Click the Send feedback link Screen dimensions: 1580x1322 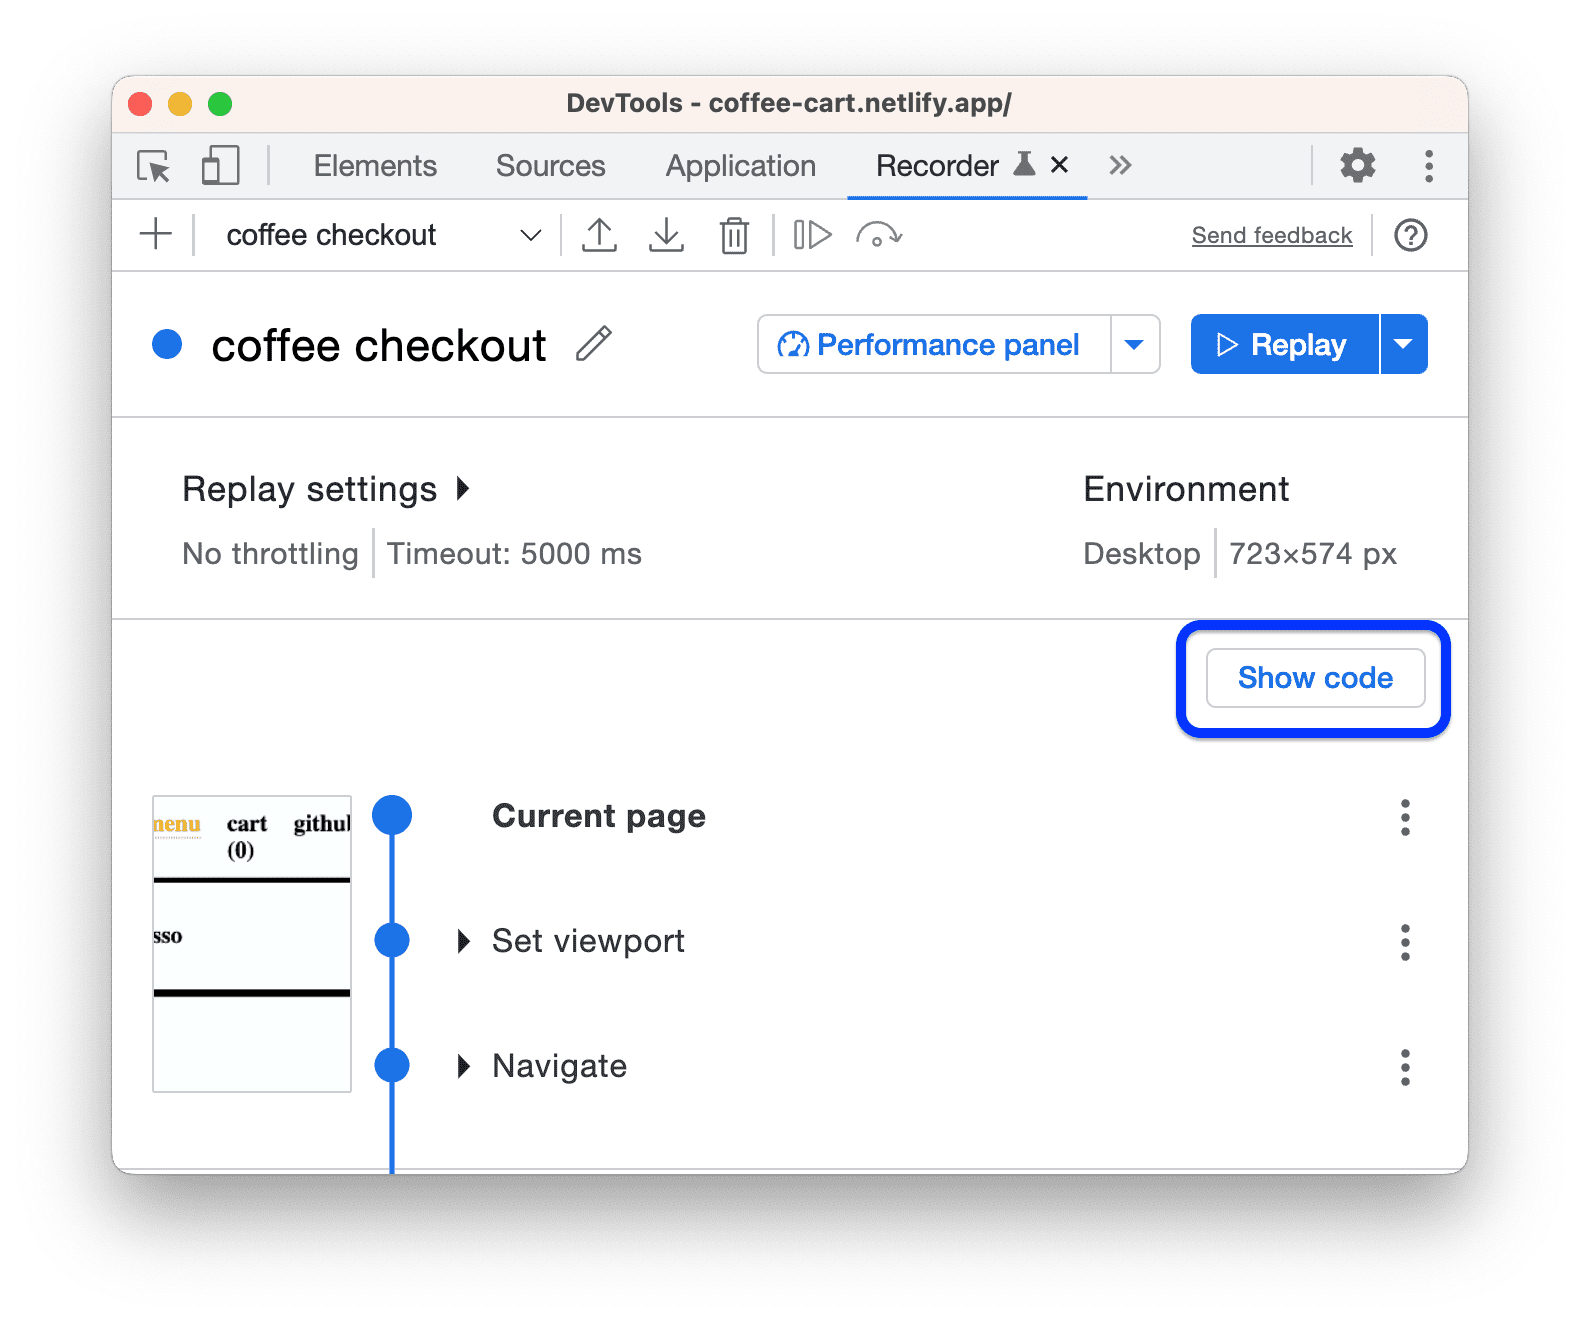point(1271,236)
